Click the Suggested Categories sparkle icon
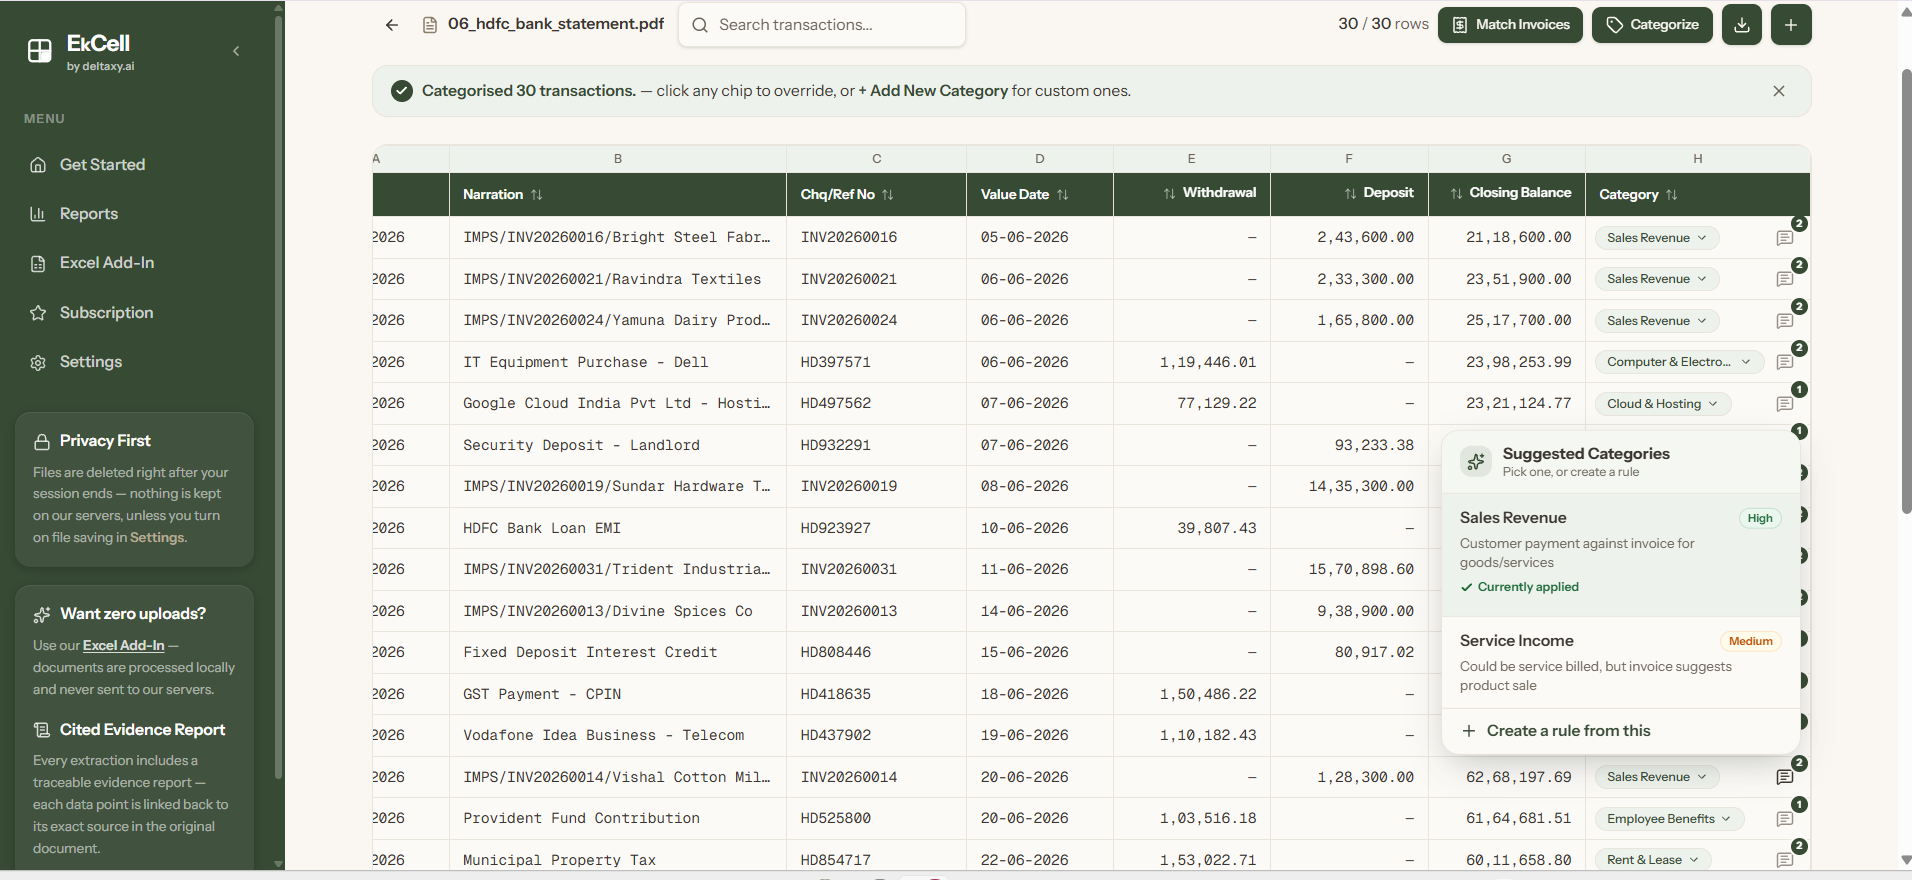Image resolution: width=1912 pixels, height=880 pixels. (1476, 461)
